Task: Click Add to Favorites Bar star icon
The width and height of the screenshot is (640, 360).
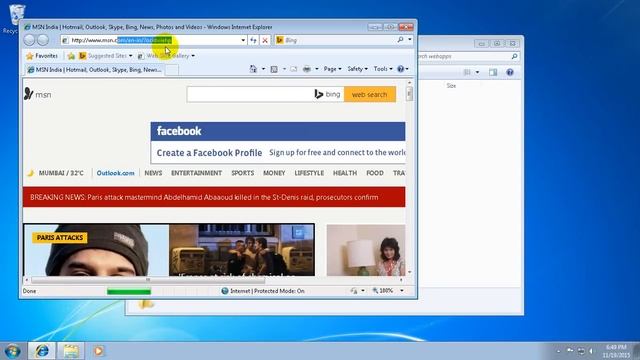Action: click(71, 56)
